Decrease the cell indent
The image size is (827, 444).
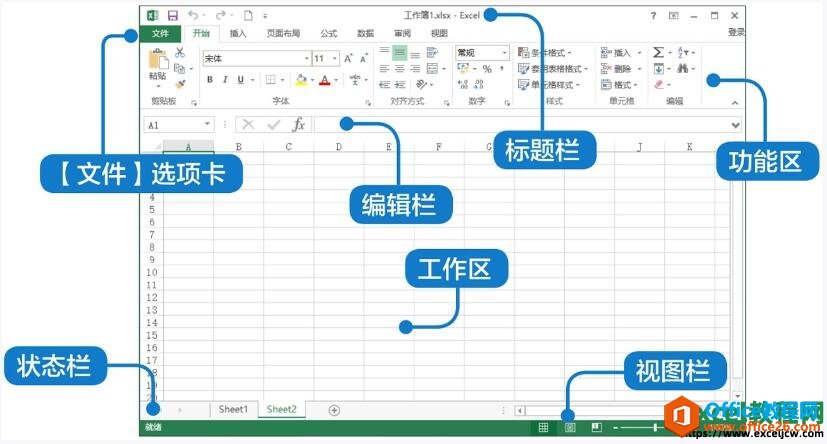click(x=384, y=84)
